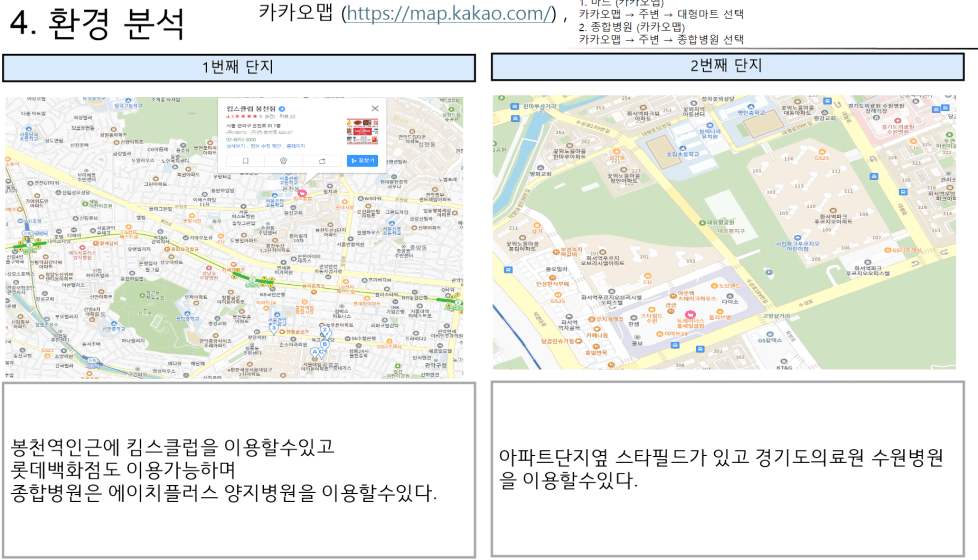Click the 정보 수정 제안 link
The height and width of the screenshot is (560, 978).
(x=266, y=146)
